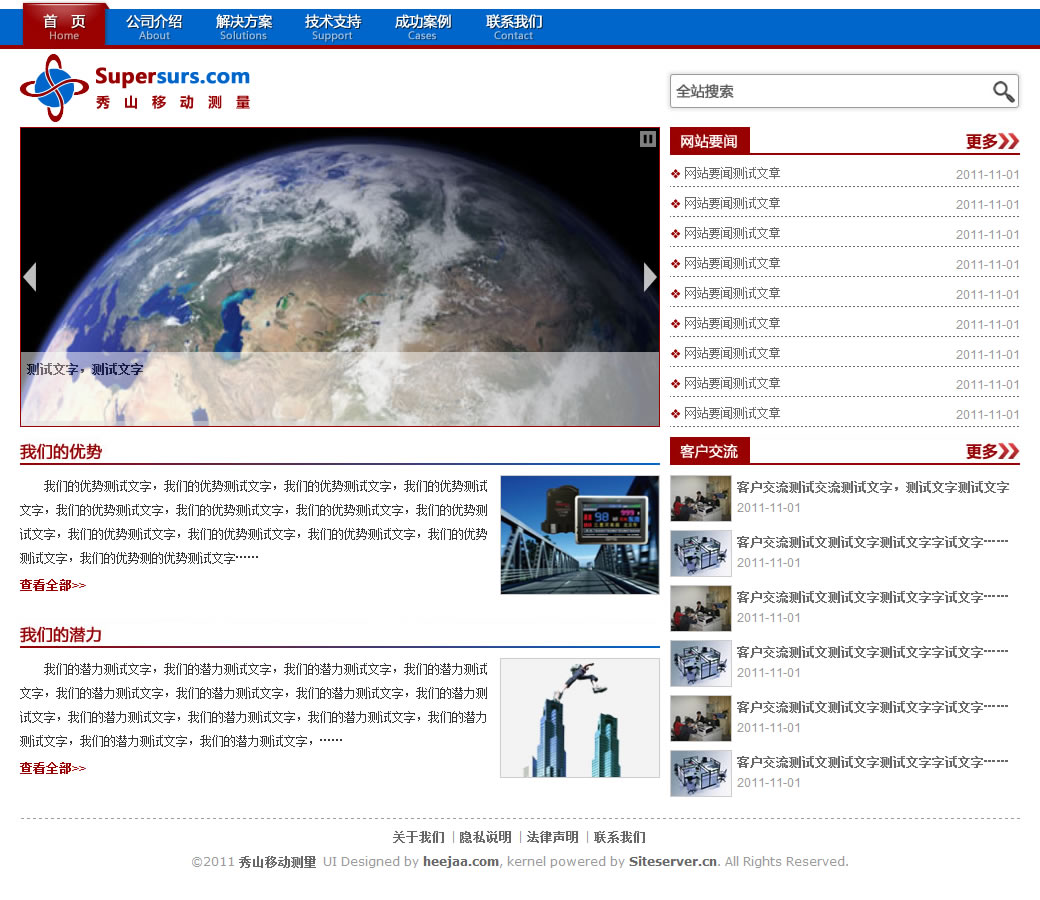Click heejaa.com in the footer

461,862
